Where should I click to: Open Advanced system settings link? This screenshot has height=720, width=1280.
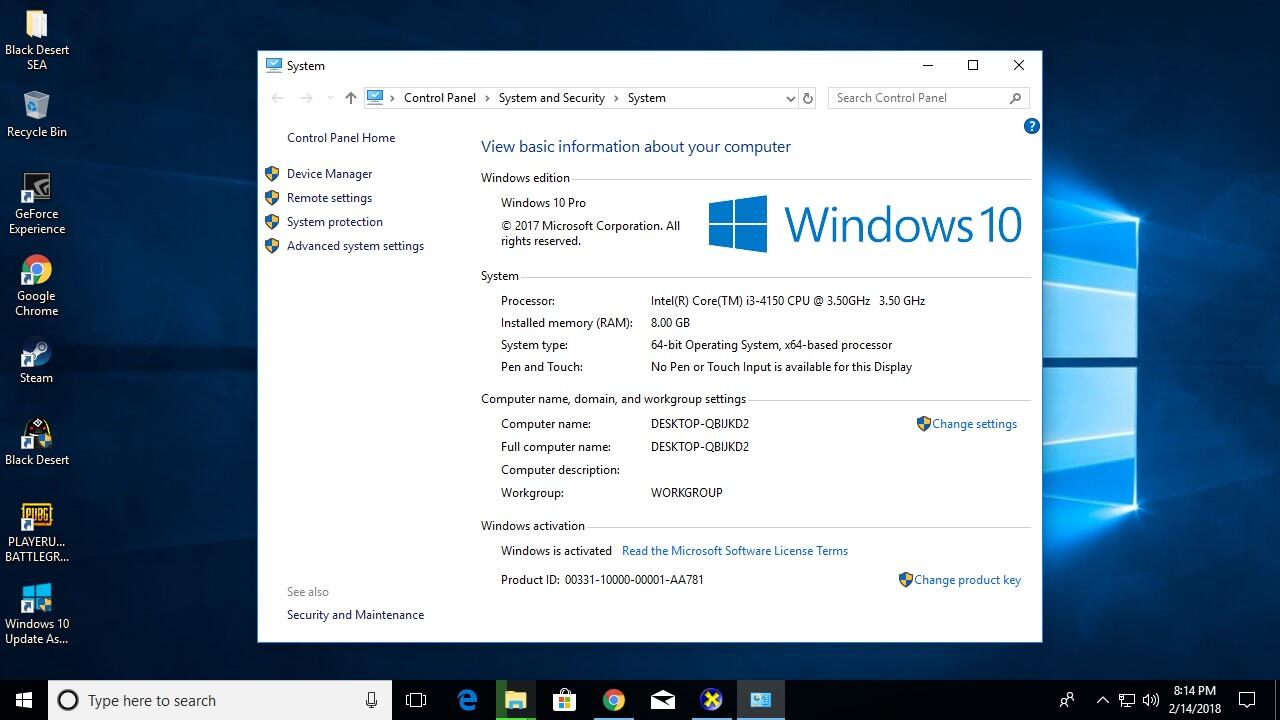(355, 246)
